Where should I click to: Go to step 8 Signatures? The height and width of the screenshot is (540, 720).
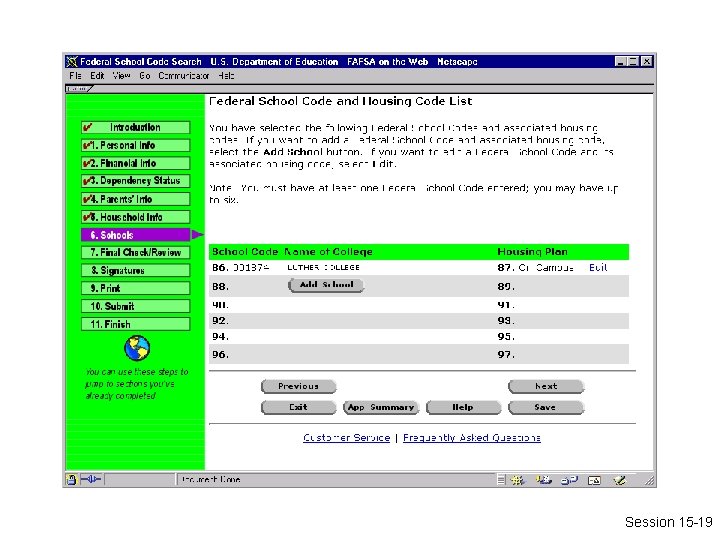coord(135,270)
